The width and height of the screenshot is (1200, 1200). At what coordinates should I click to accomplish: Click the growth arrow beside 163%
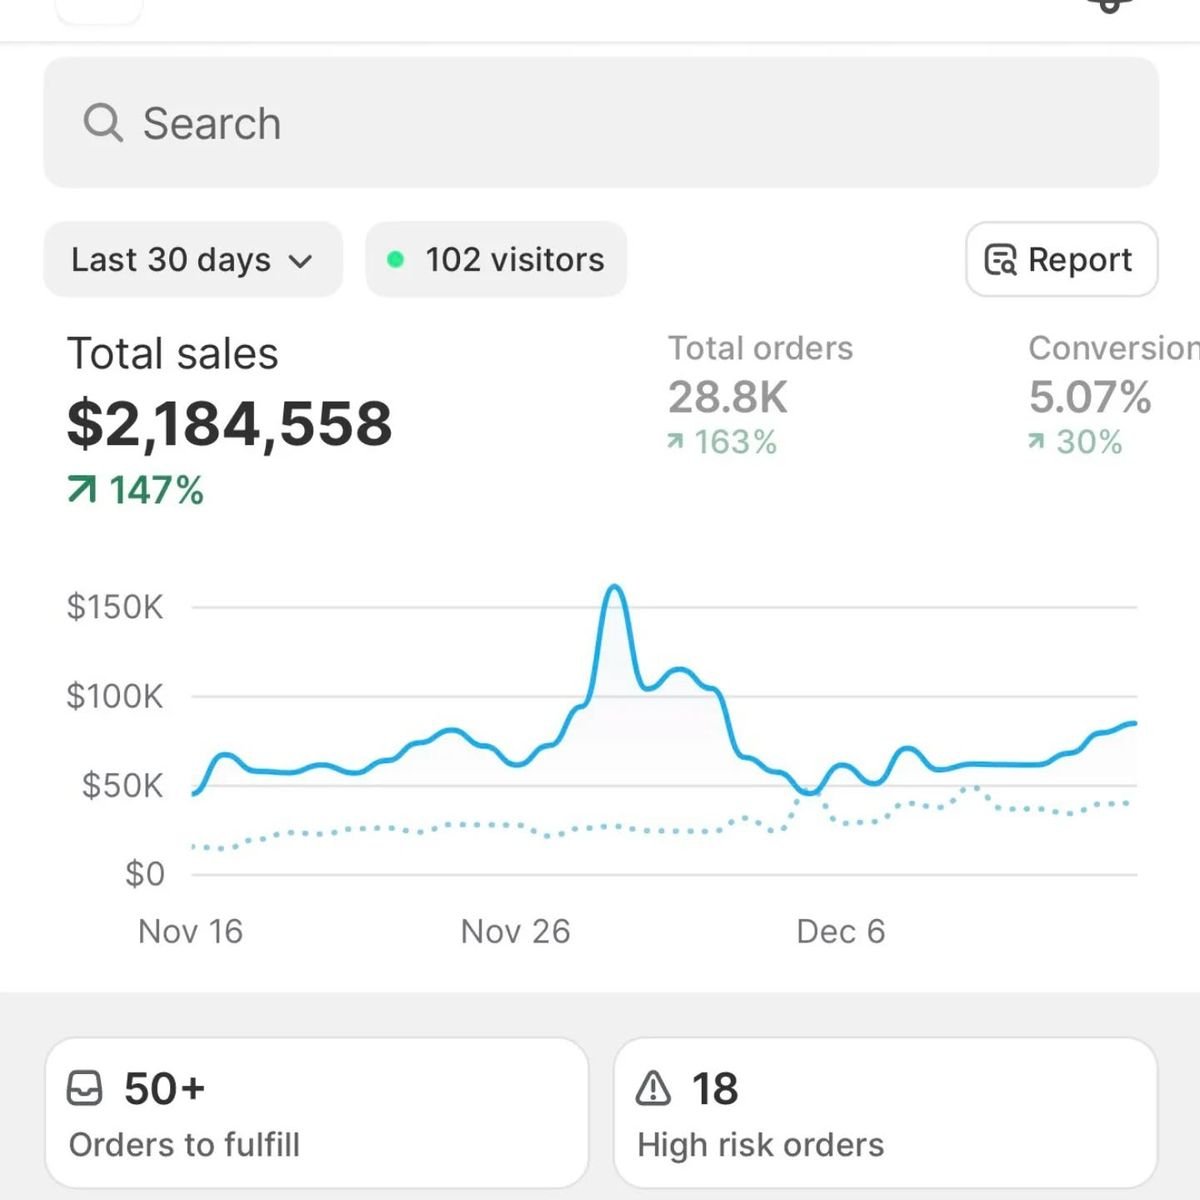(677, 441)
